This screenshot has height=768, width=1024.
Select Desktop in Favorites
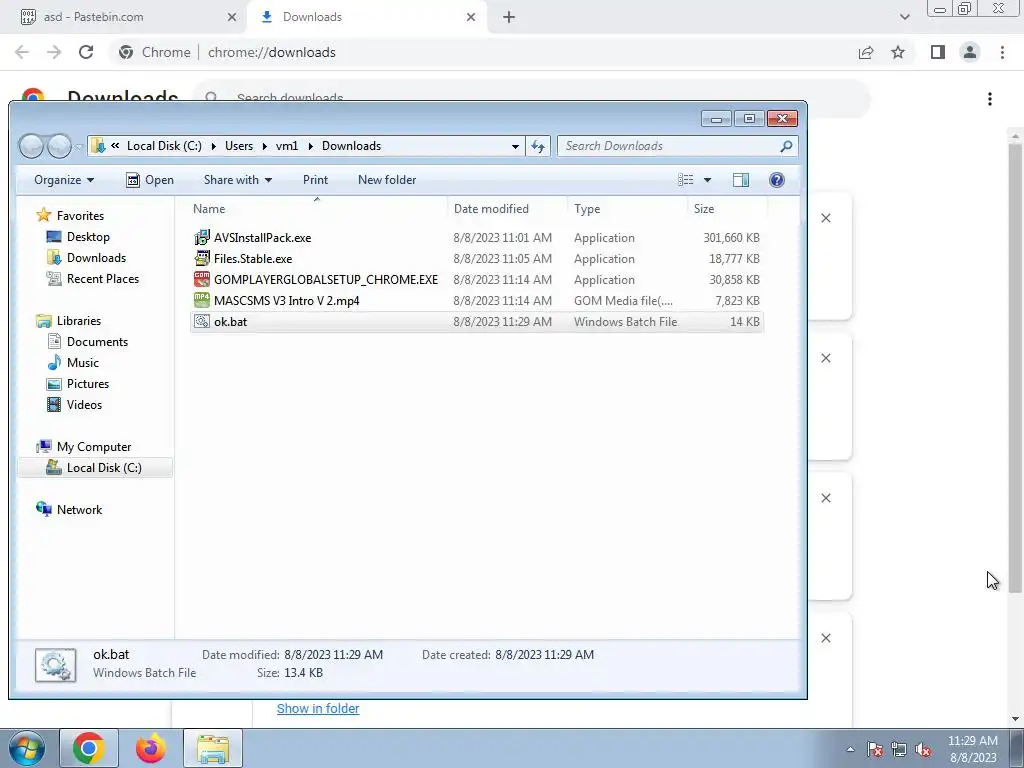[x=78, y=237]
